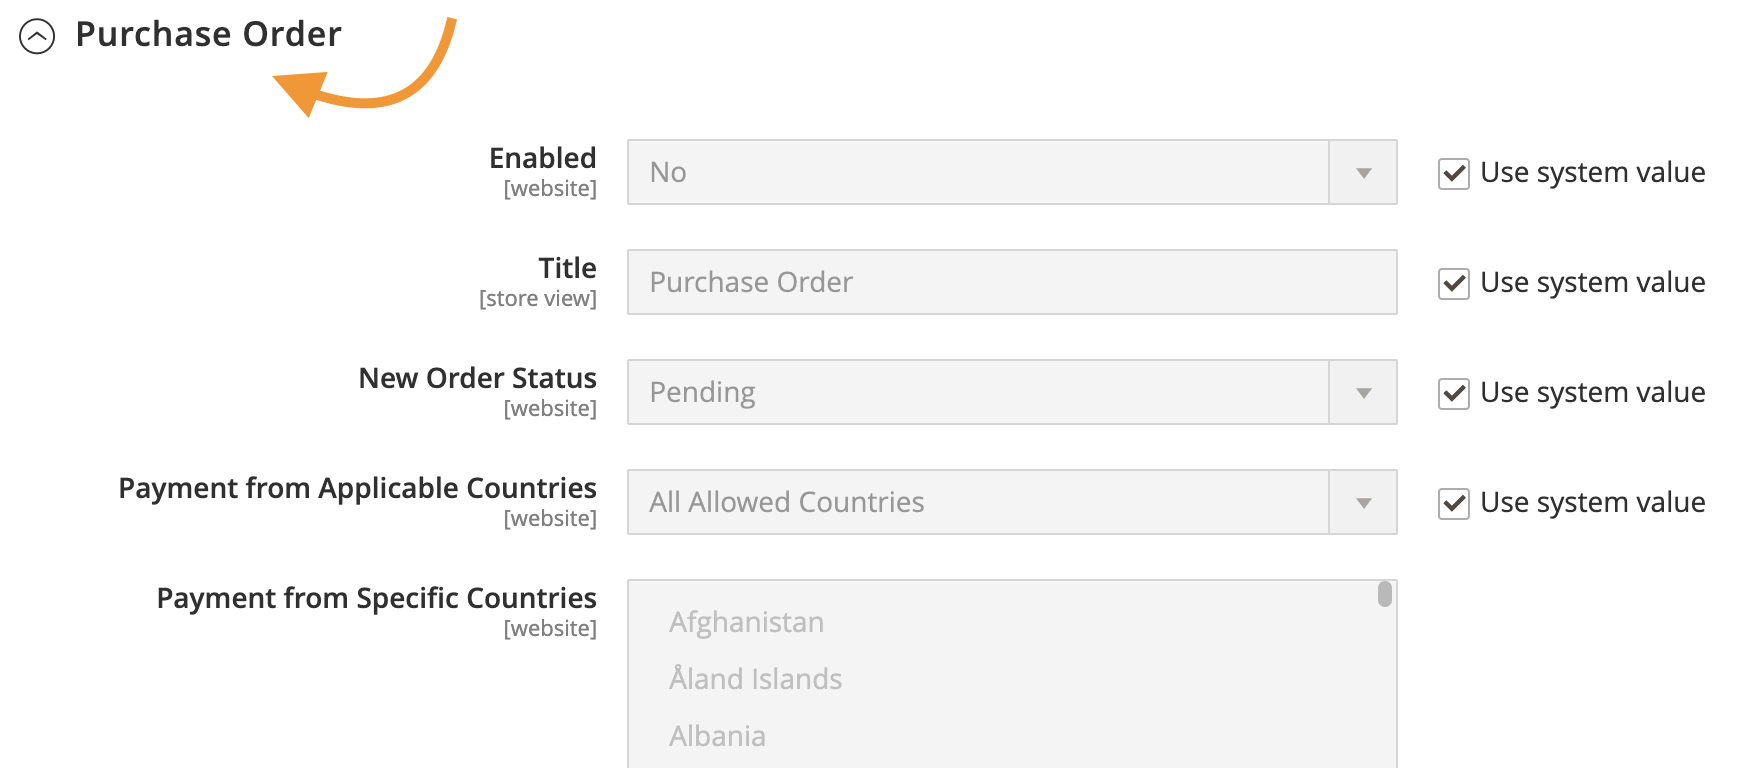Collapse the Purchase Order section circle icon
This screenshot has height=768, width=1762.
[37, 37]
